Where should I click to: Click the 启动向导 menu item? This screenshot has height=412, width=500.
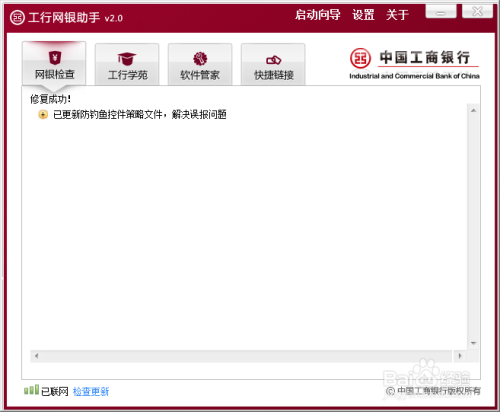(318, 15)
